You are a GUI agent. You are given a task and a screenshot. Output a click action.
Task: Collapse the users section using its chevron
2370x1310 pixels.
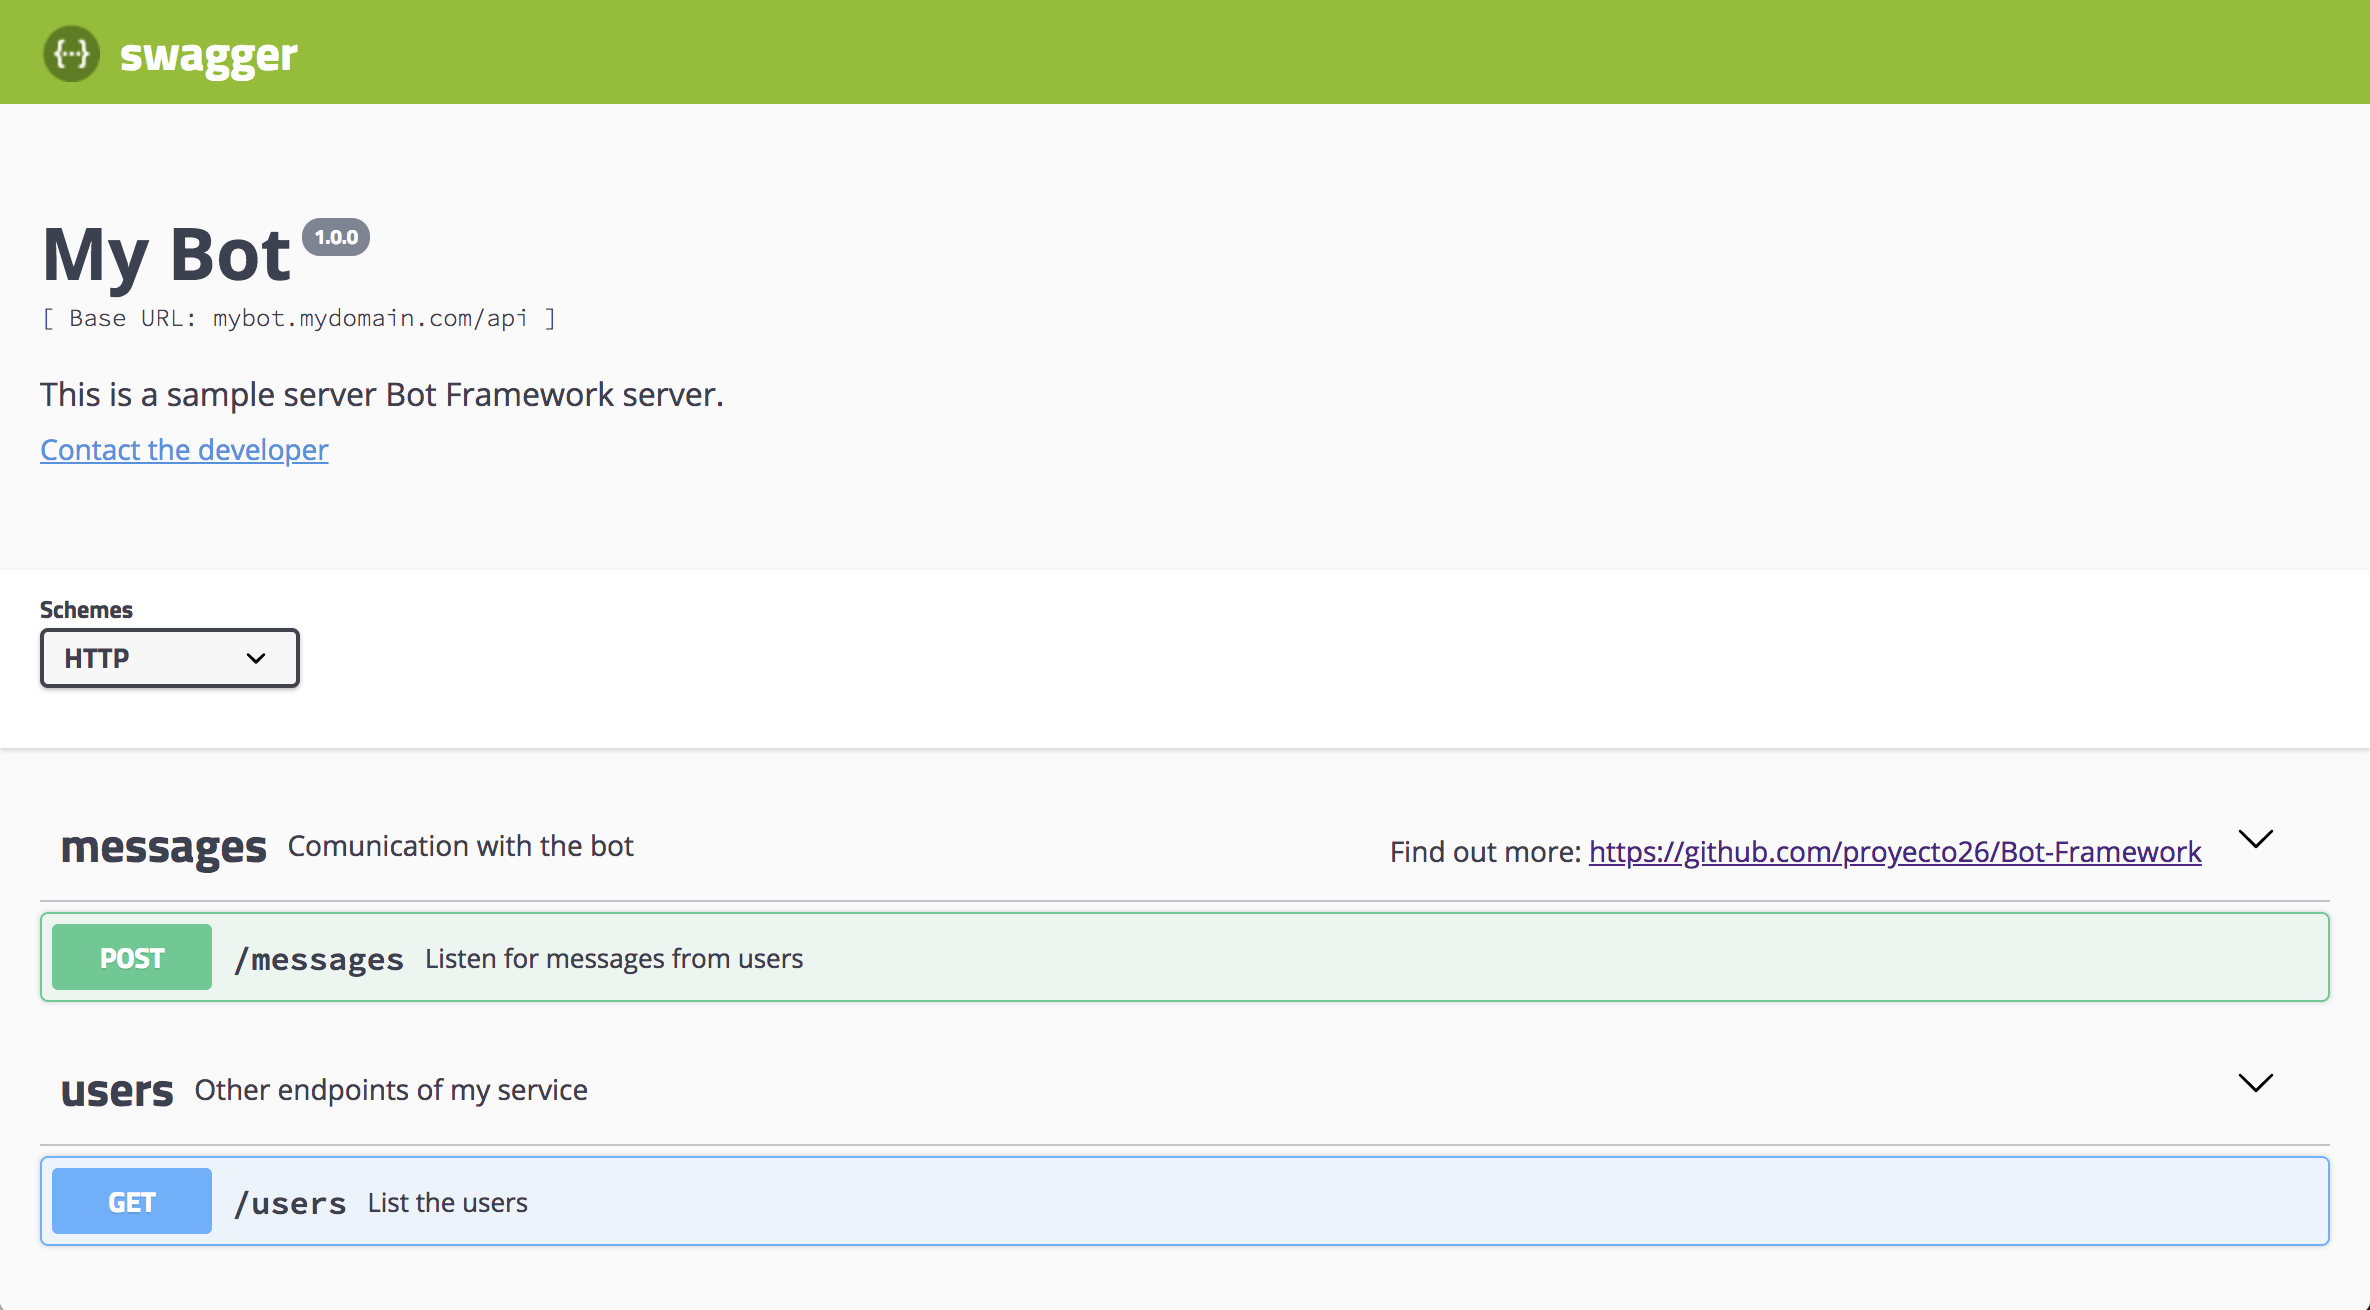tap(2255, 1083)
